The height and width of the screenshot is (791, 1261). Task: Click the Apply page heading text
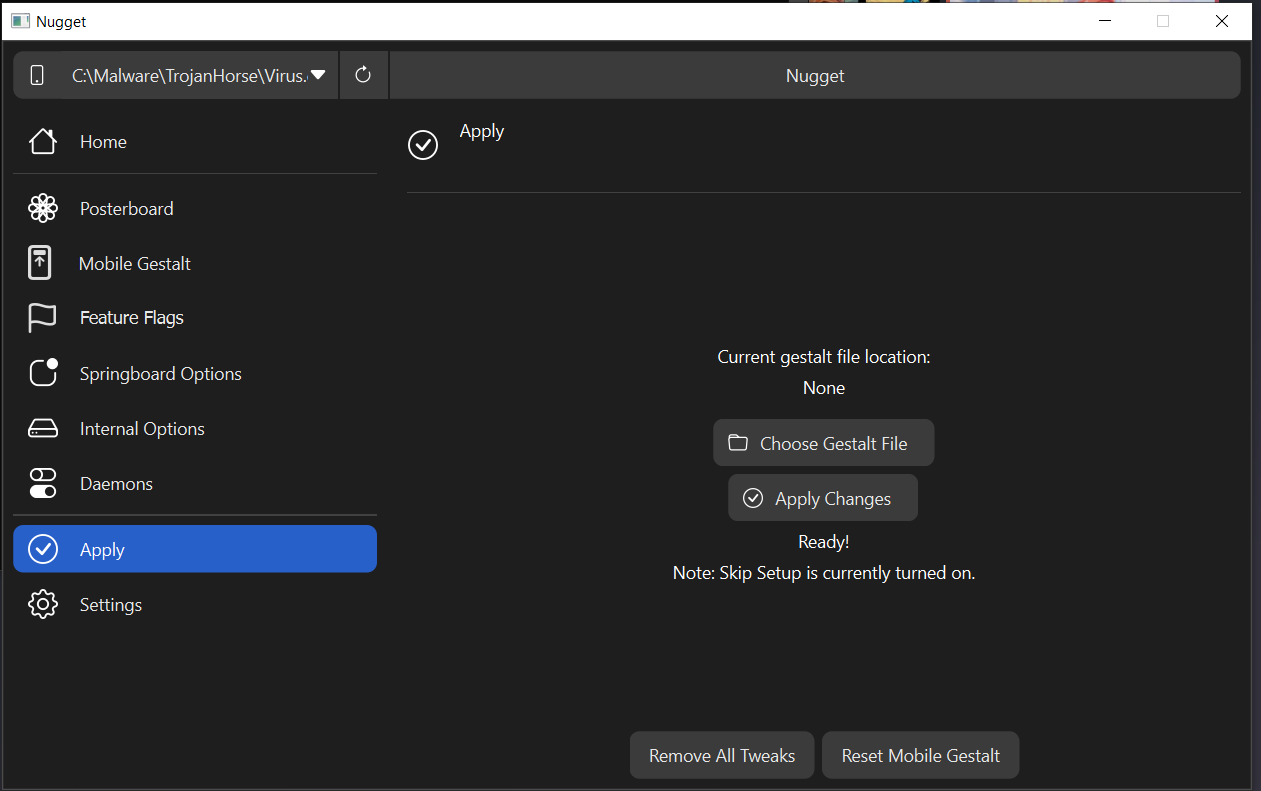(x=481, y=131)
